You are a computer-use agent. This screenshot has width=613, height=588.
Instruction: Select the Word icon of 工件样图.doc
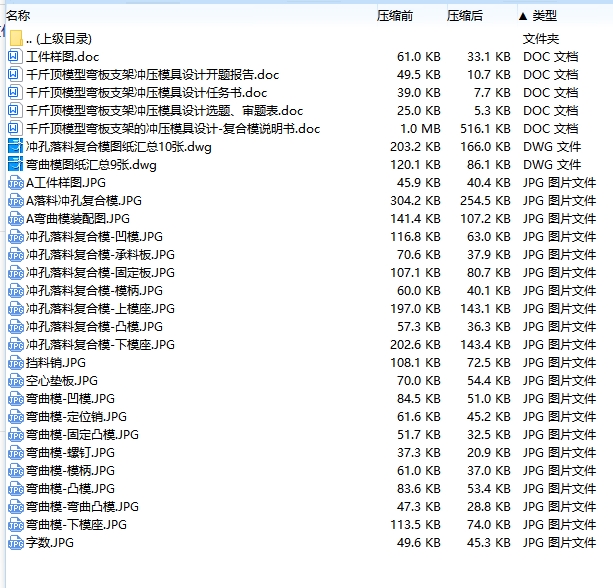(14, 57)
